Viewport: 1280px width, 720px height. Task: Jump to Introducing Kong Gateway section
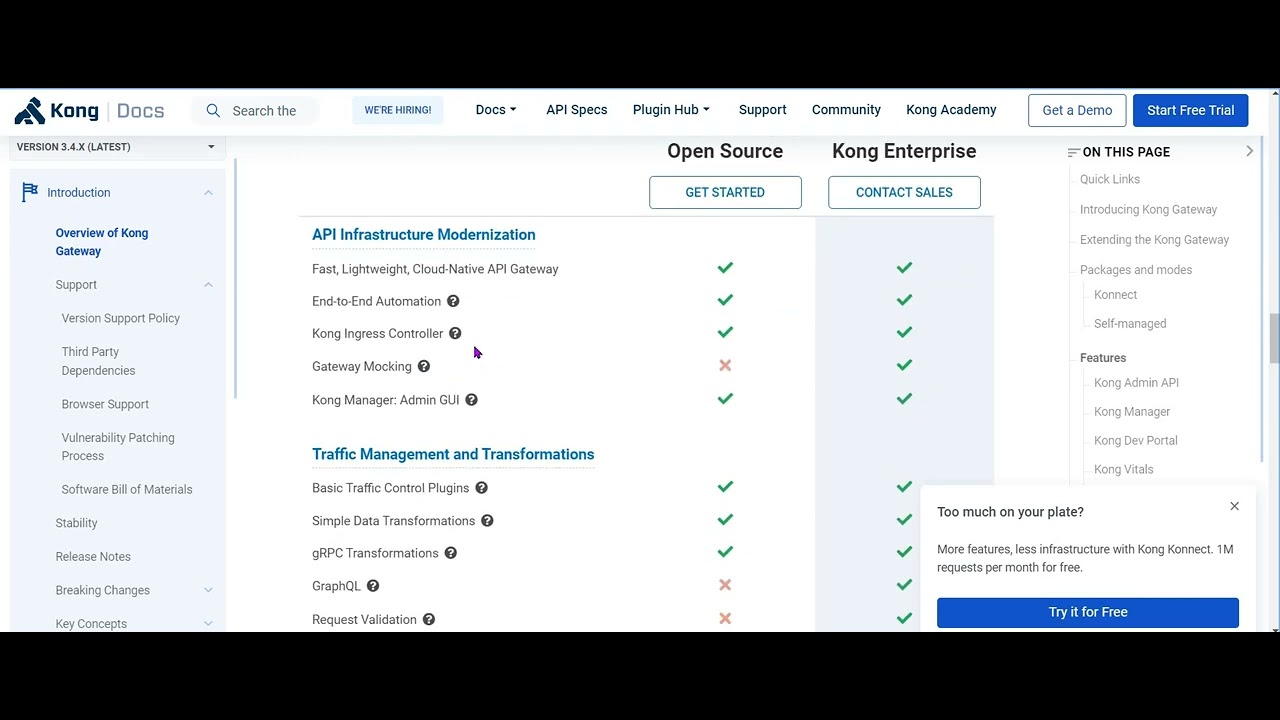point(1148,209)
